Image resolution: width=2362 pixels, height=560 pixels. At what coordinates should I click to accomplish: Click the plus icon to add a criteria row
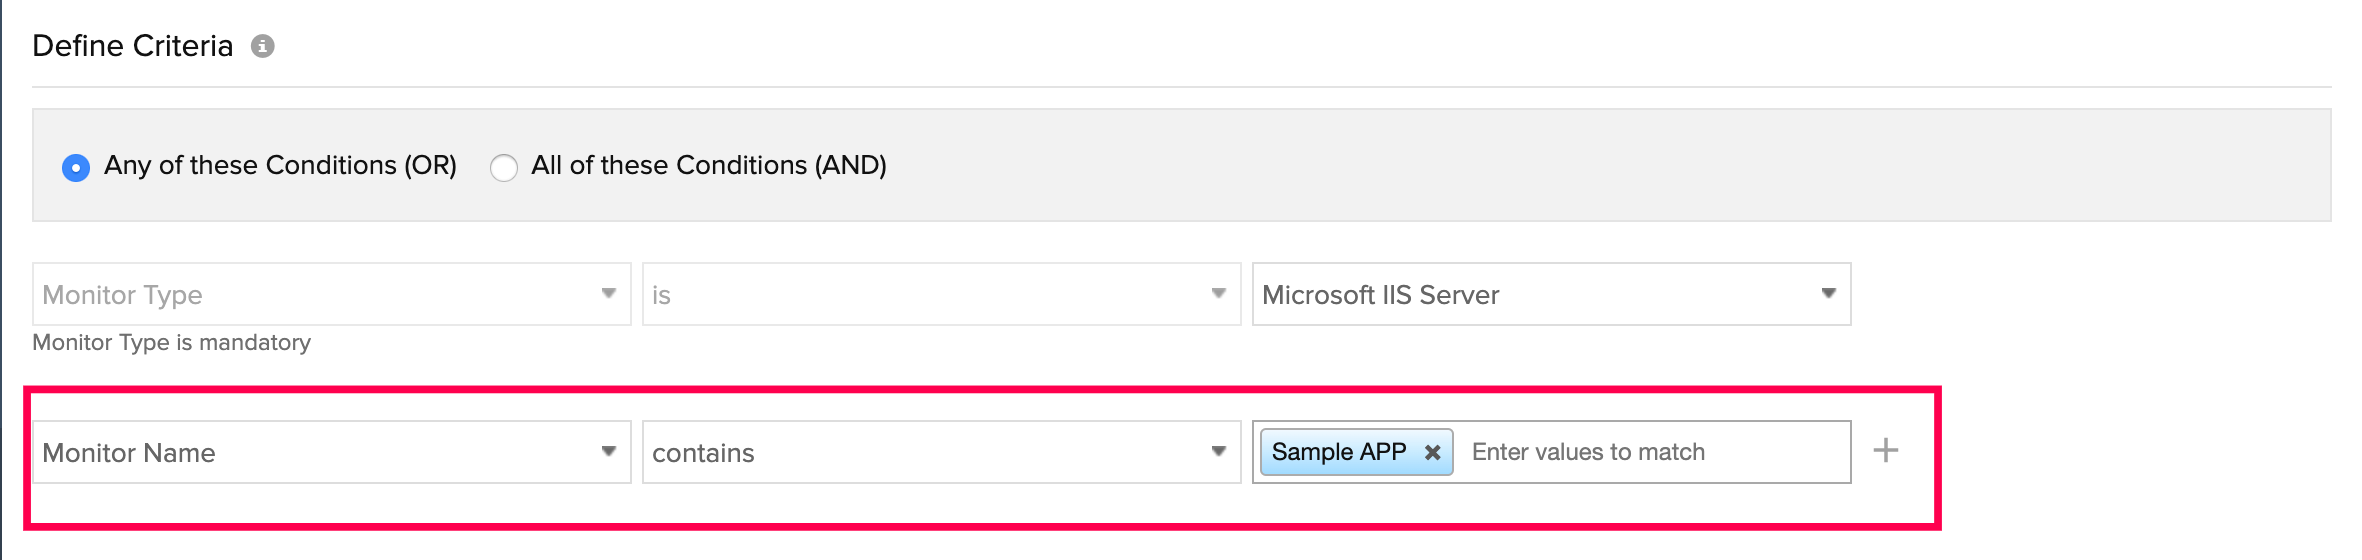pos(1885,451)
